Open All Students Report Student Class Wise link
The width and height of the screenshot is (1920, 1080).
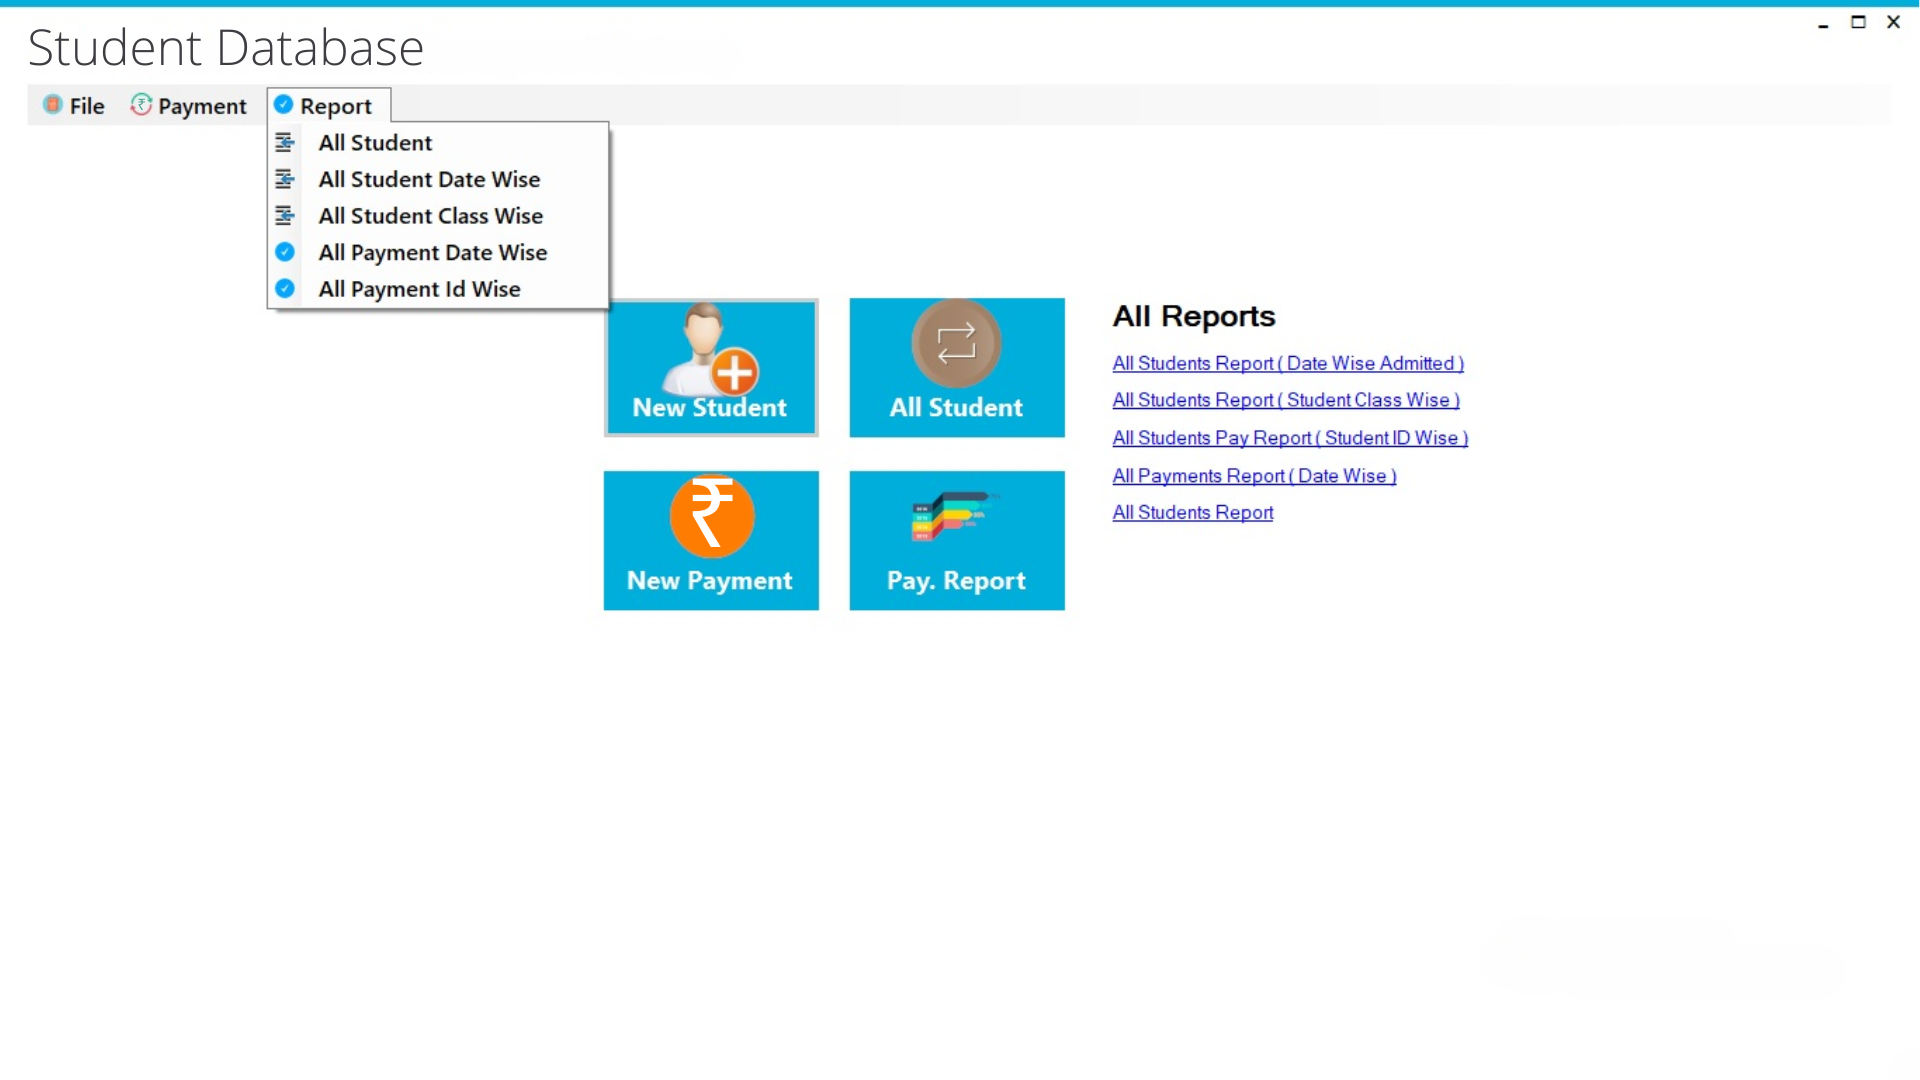tap(1285, 400)
